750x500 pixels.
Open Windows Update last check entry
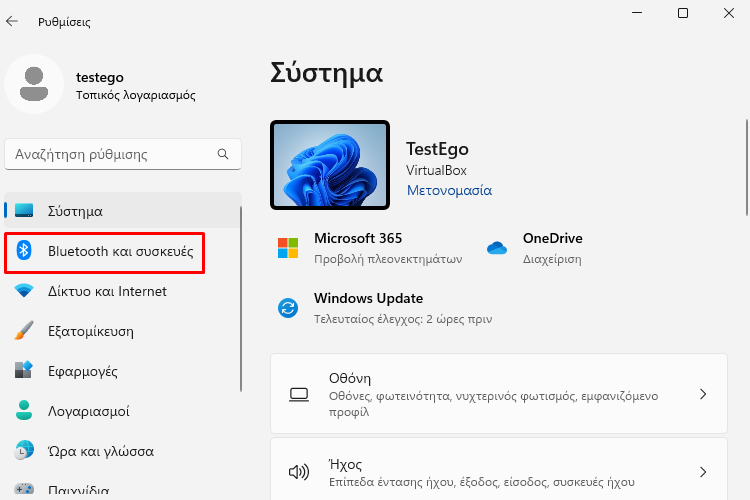385,308
